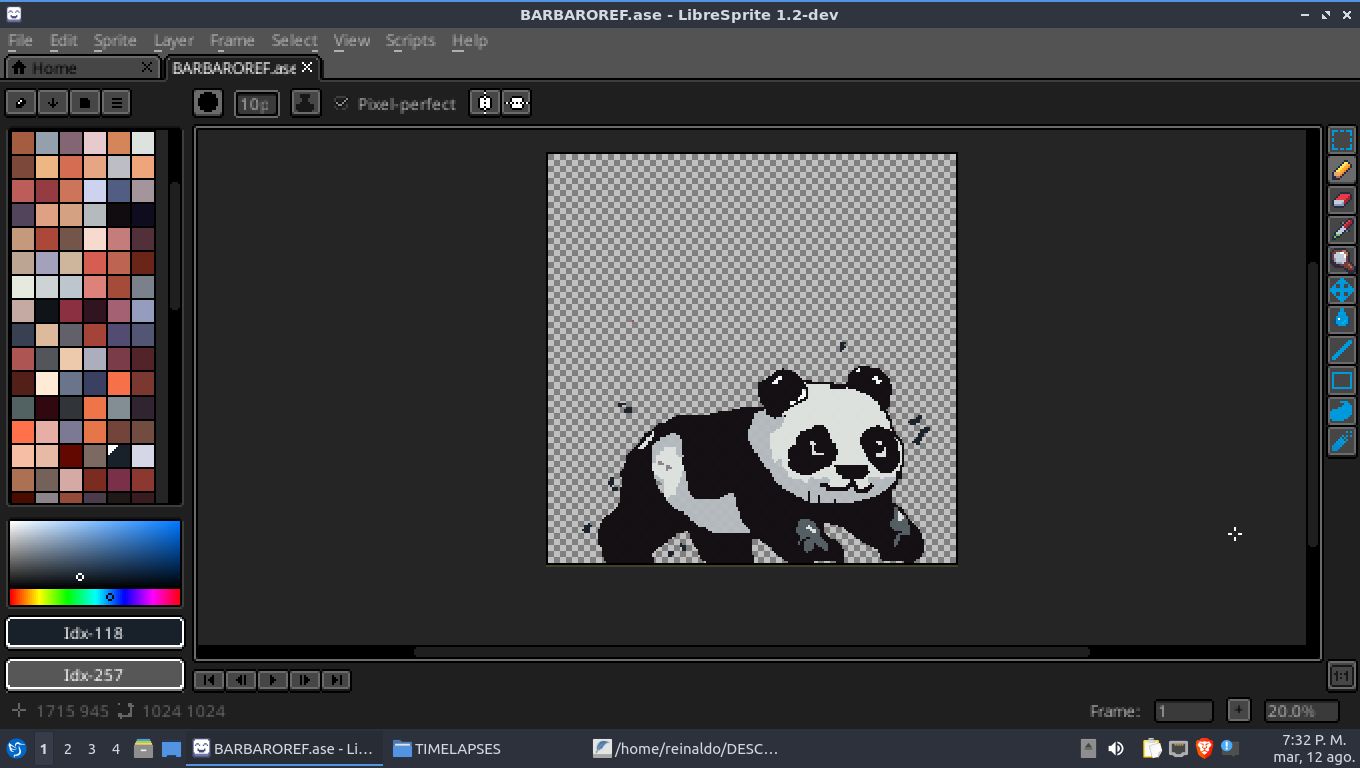Click the volume speaker tray icon
The width and height of the screenshot is (1360, 768).
tap(1116, 748)
